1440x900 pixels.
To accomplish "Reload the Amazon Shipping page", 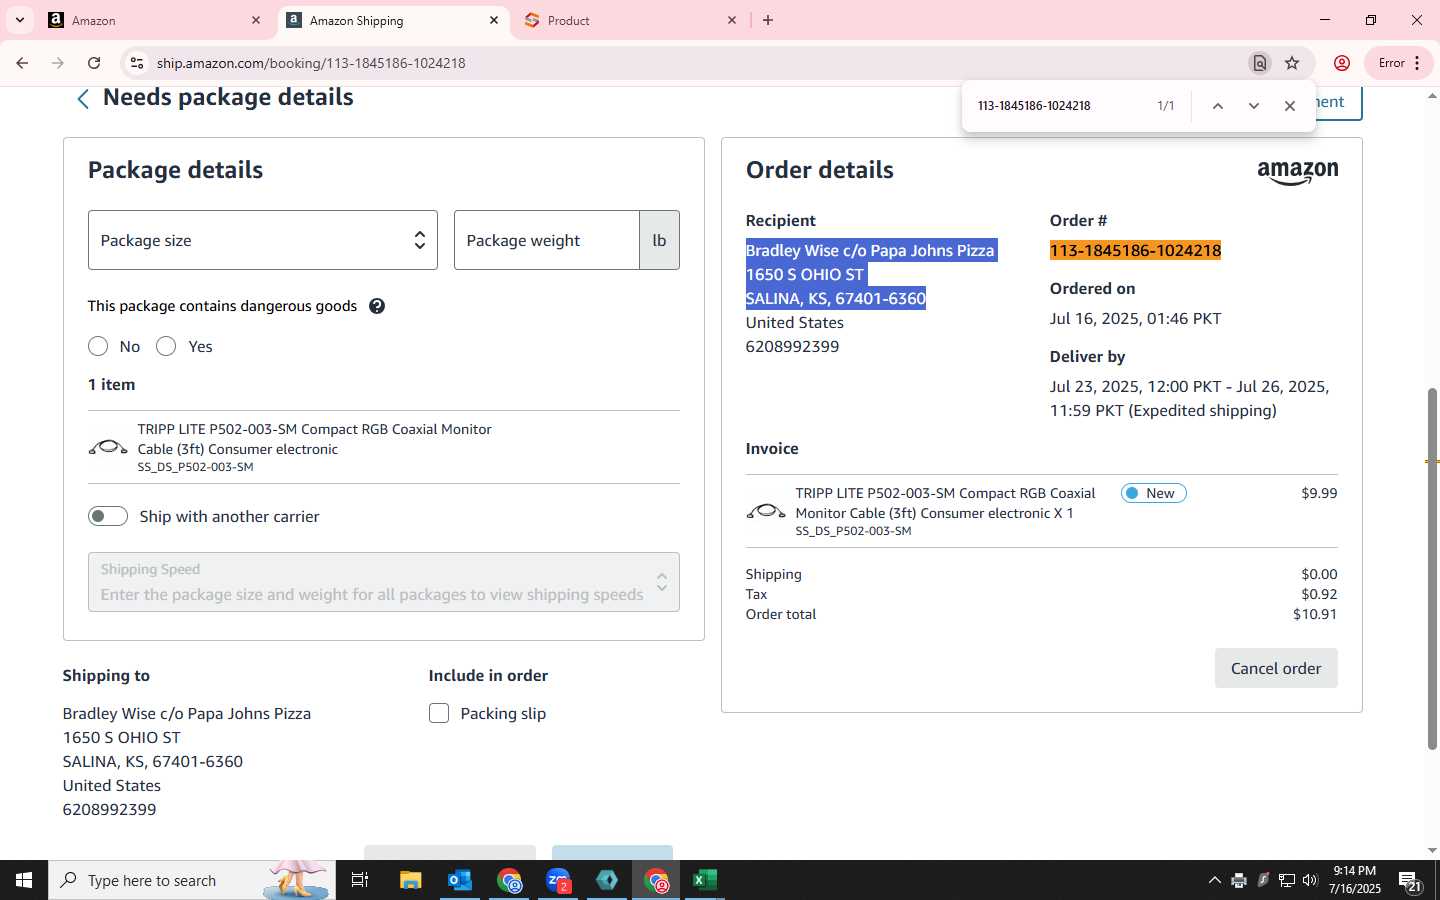I will [94, 63].
